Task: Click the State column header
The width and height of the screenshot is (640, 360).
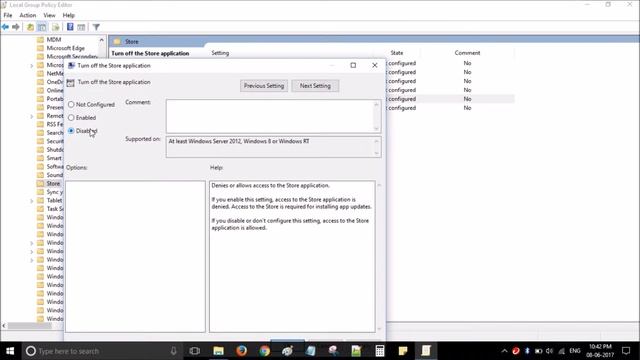Action: click(x=397, y=53)
